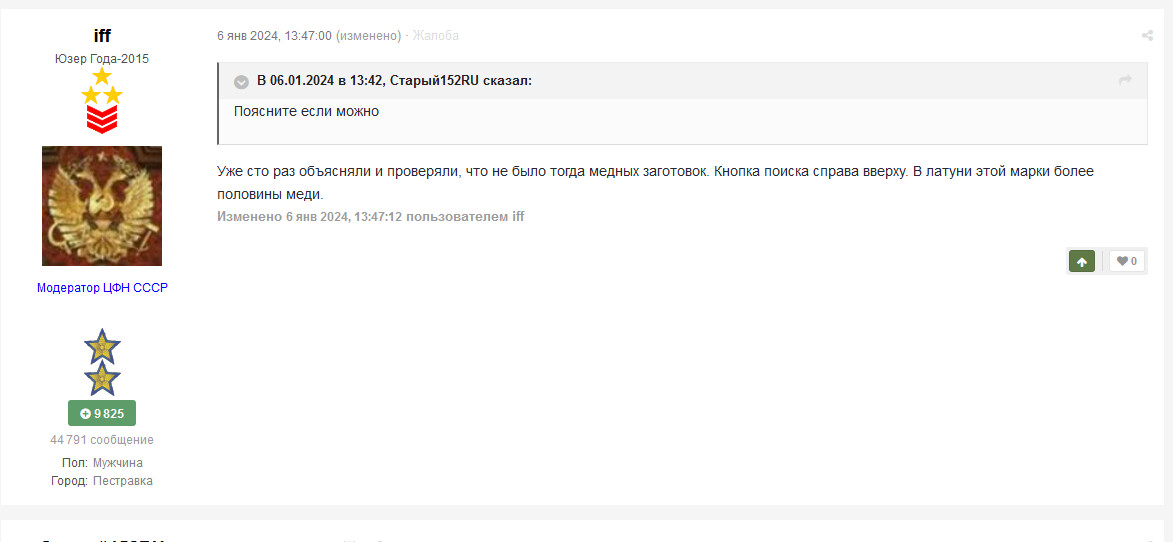Click the three gold stars rank icon
Screen dimensions: 1173x542
[x=102, y=87]
